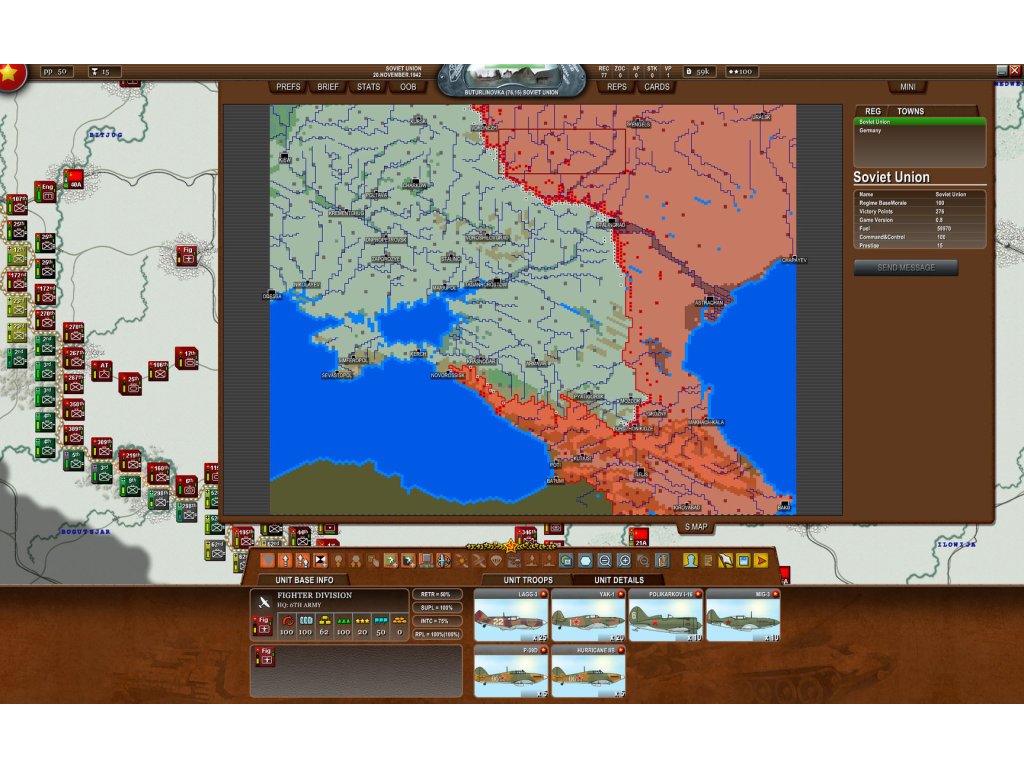
Task: Select the 40A army HQ unit on map
Action: [x=74, y=180]
